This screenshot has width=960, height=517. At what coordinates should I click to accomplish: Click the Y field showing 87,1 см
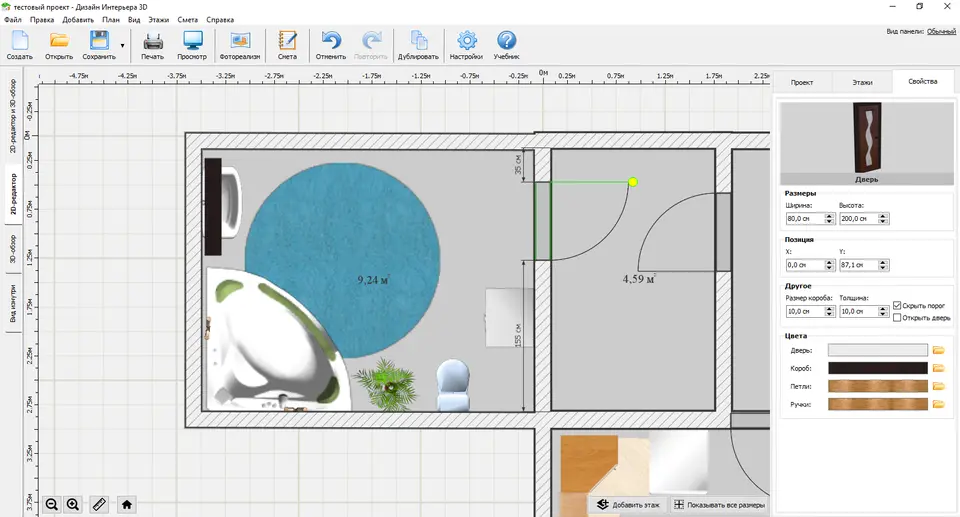click(859, 265)
